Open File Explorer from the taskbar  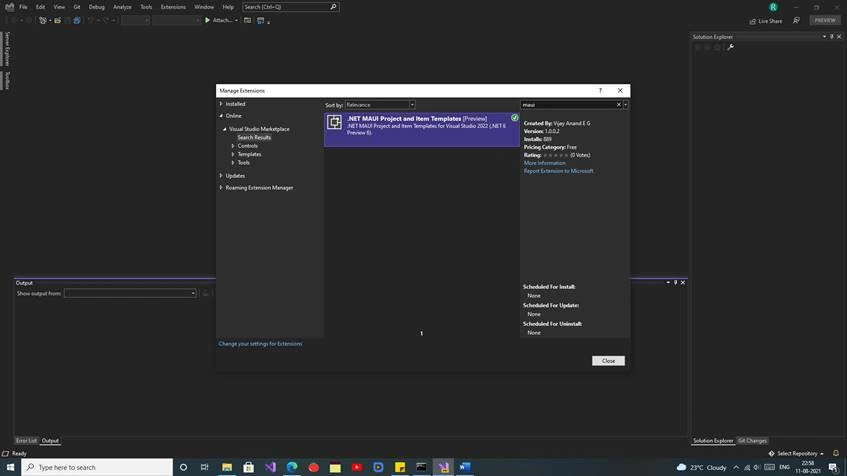(x=227, y=467)
